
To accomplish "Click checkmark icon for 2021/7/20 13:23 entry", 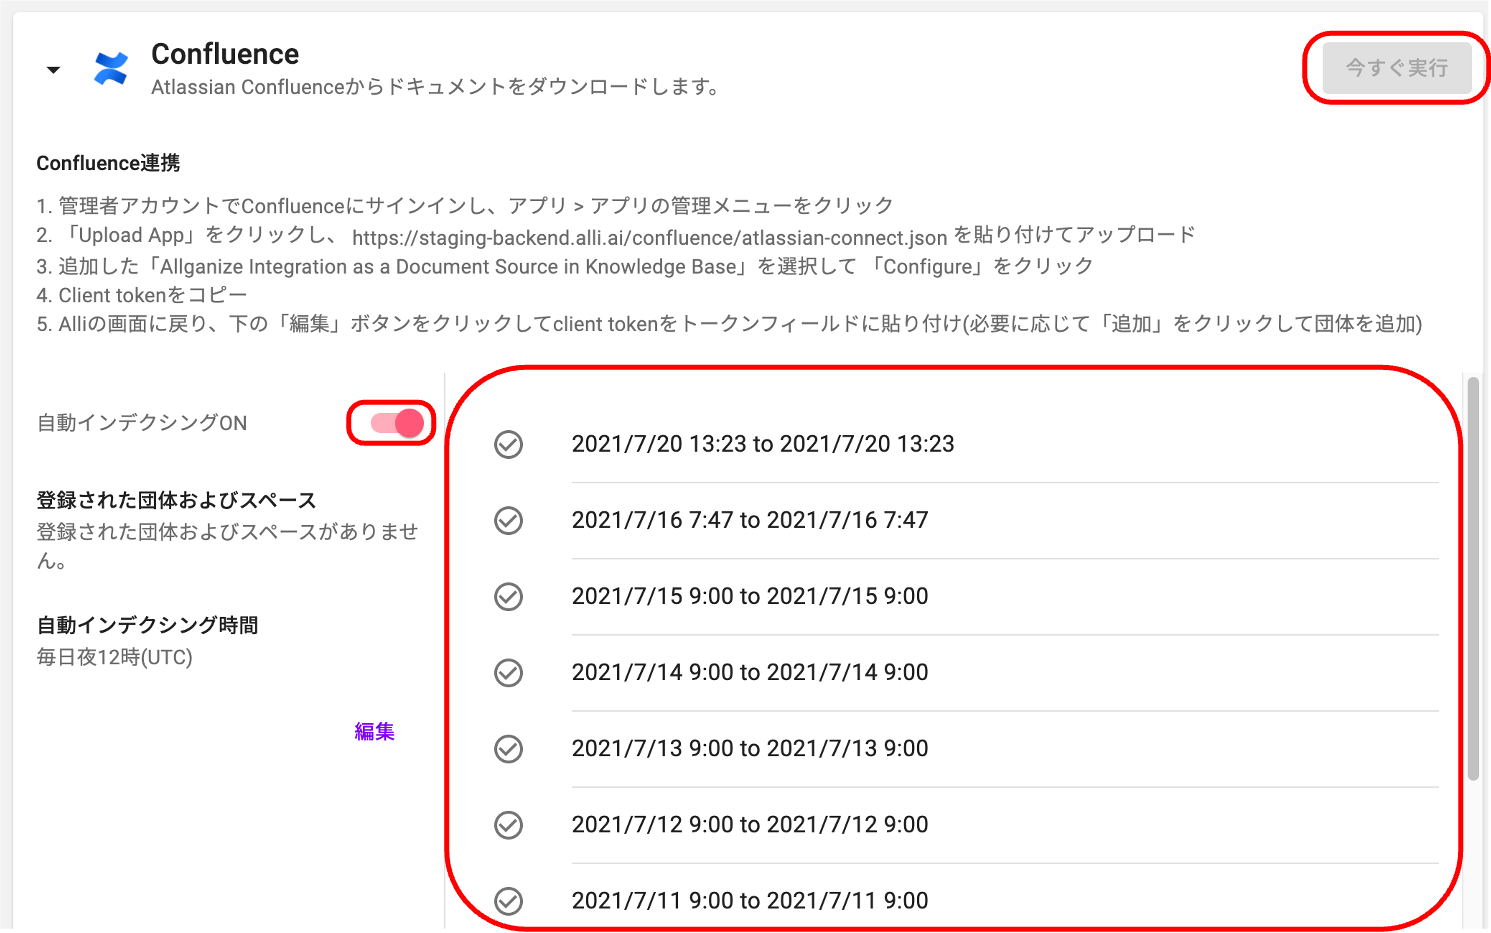I will tap(509, 444).
